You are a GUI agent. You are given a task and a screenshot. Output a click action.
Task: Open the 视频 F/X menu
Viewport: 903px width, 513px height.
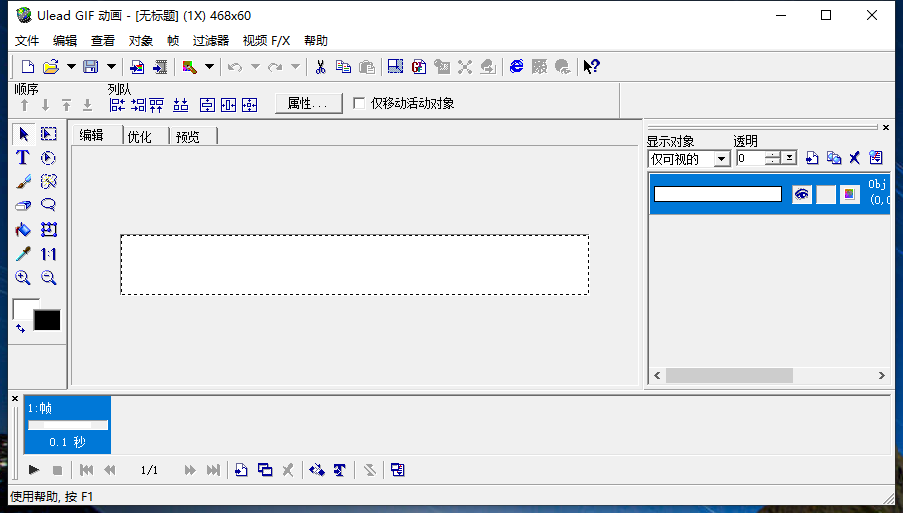pos(266,41)
